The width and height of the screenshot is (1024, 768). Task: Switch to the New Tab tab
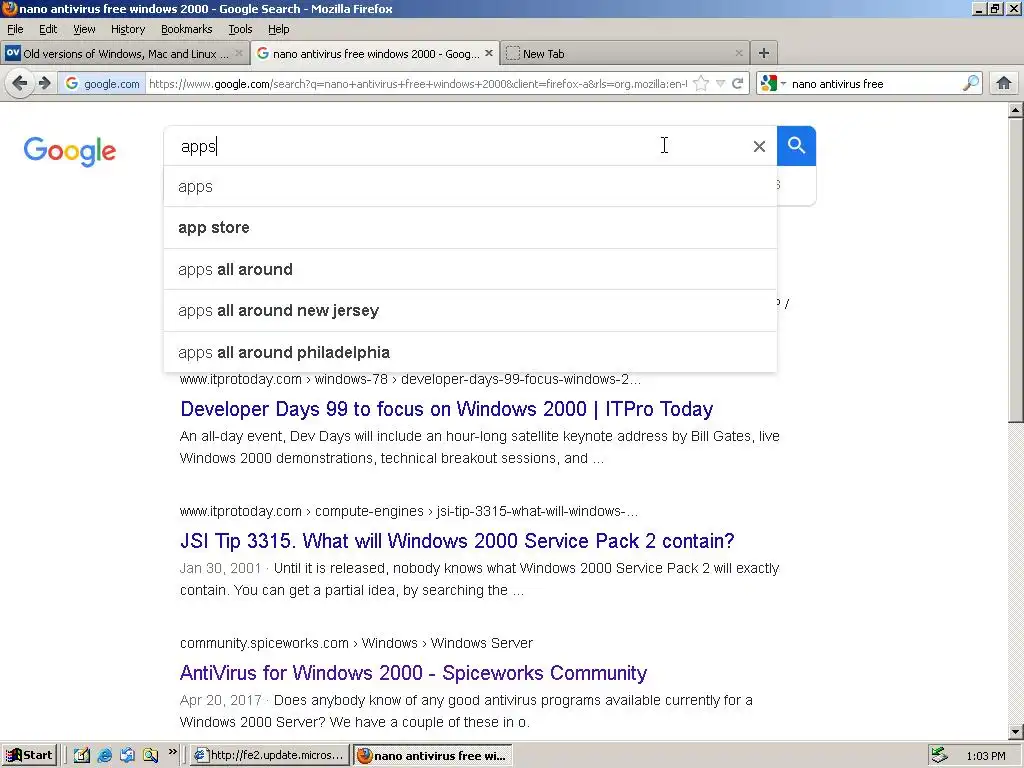pos(624,54)
